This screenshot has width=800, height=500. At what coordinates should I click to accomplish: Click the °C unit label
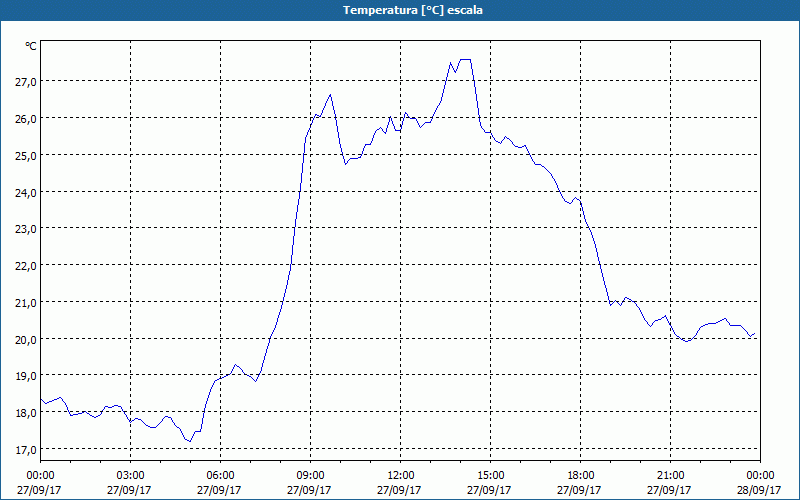pos(31,46)
